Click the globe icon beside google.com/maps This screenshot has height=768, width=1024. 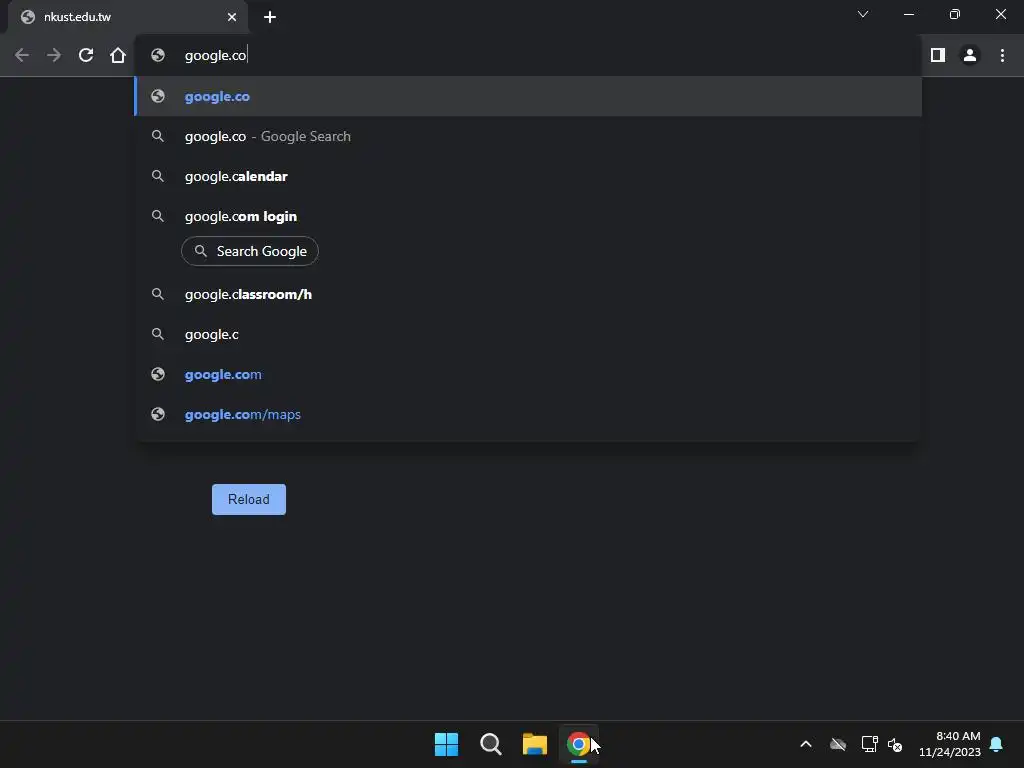point(157,414)
